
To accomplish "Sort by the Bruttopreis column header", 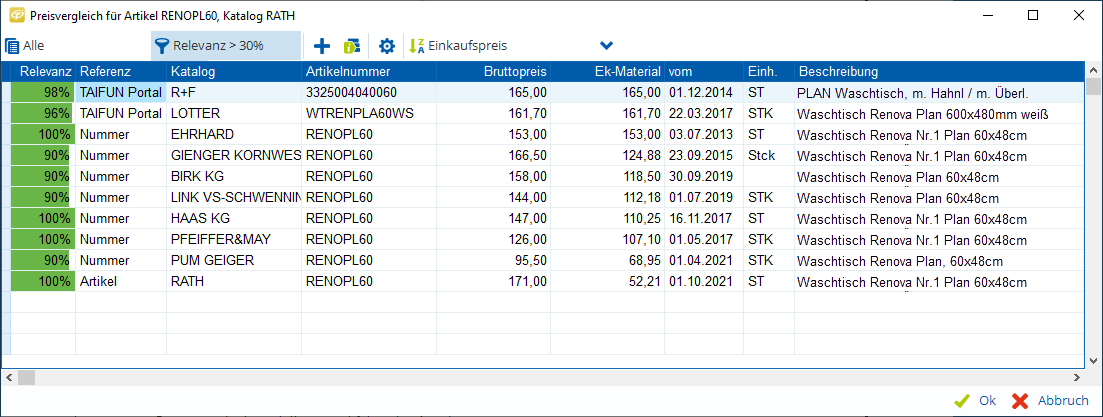I will pos(515,72).
